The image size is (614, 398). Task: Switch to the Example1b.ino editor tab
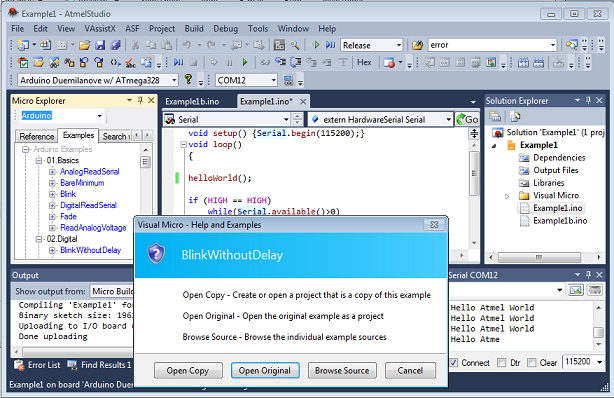pyautogui.click(x=192, y=102)
